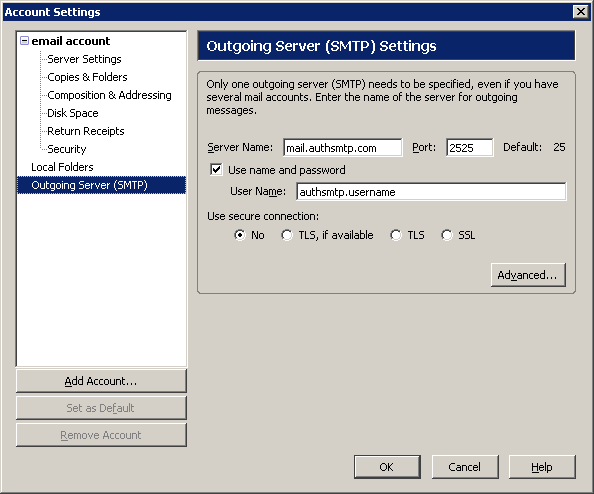This screenshot has width=594, height=494.
Task: Click the User Name text field
Action: click(431, 192)
